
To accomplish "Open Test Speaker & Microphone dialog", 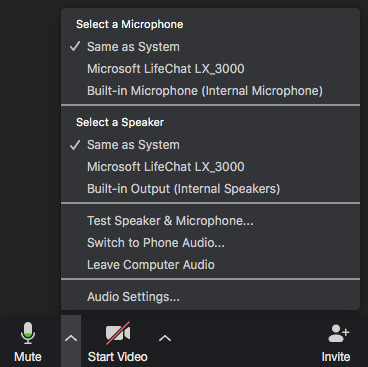I will click(x=210, y=221).
